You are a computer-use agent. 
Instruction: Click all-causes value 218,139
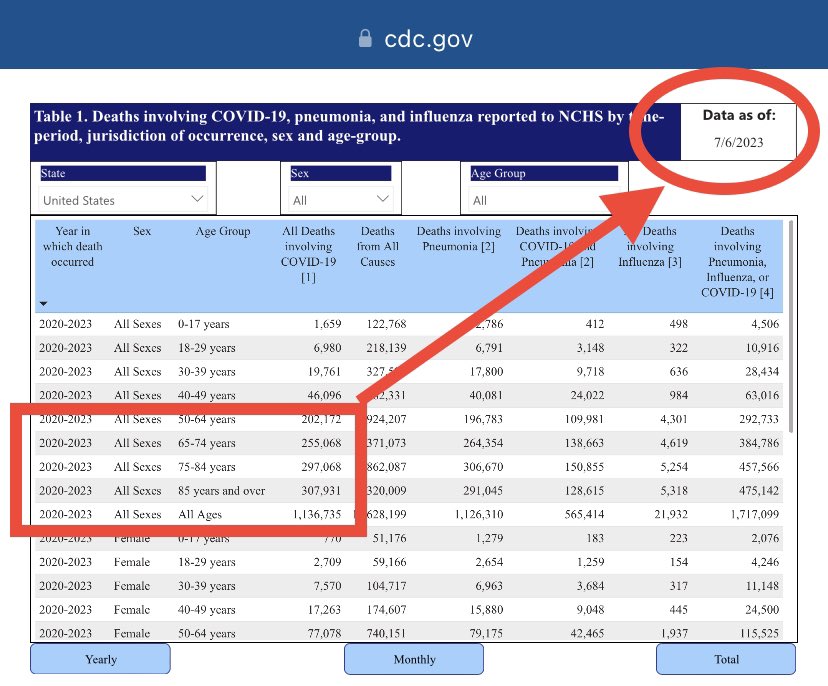[387, 347]
